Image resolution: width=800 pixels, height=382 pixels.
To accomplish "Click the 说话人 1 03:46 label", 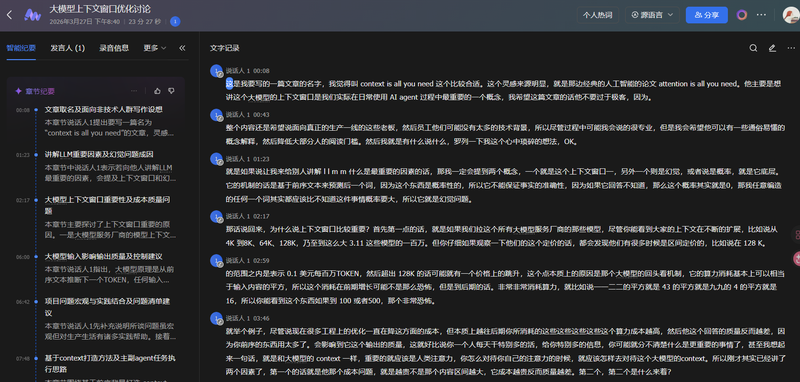I will [x=247, y=318].
